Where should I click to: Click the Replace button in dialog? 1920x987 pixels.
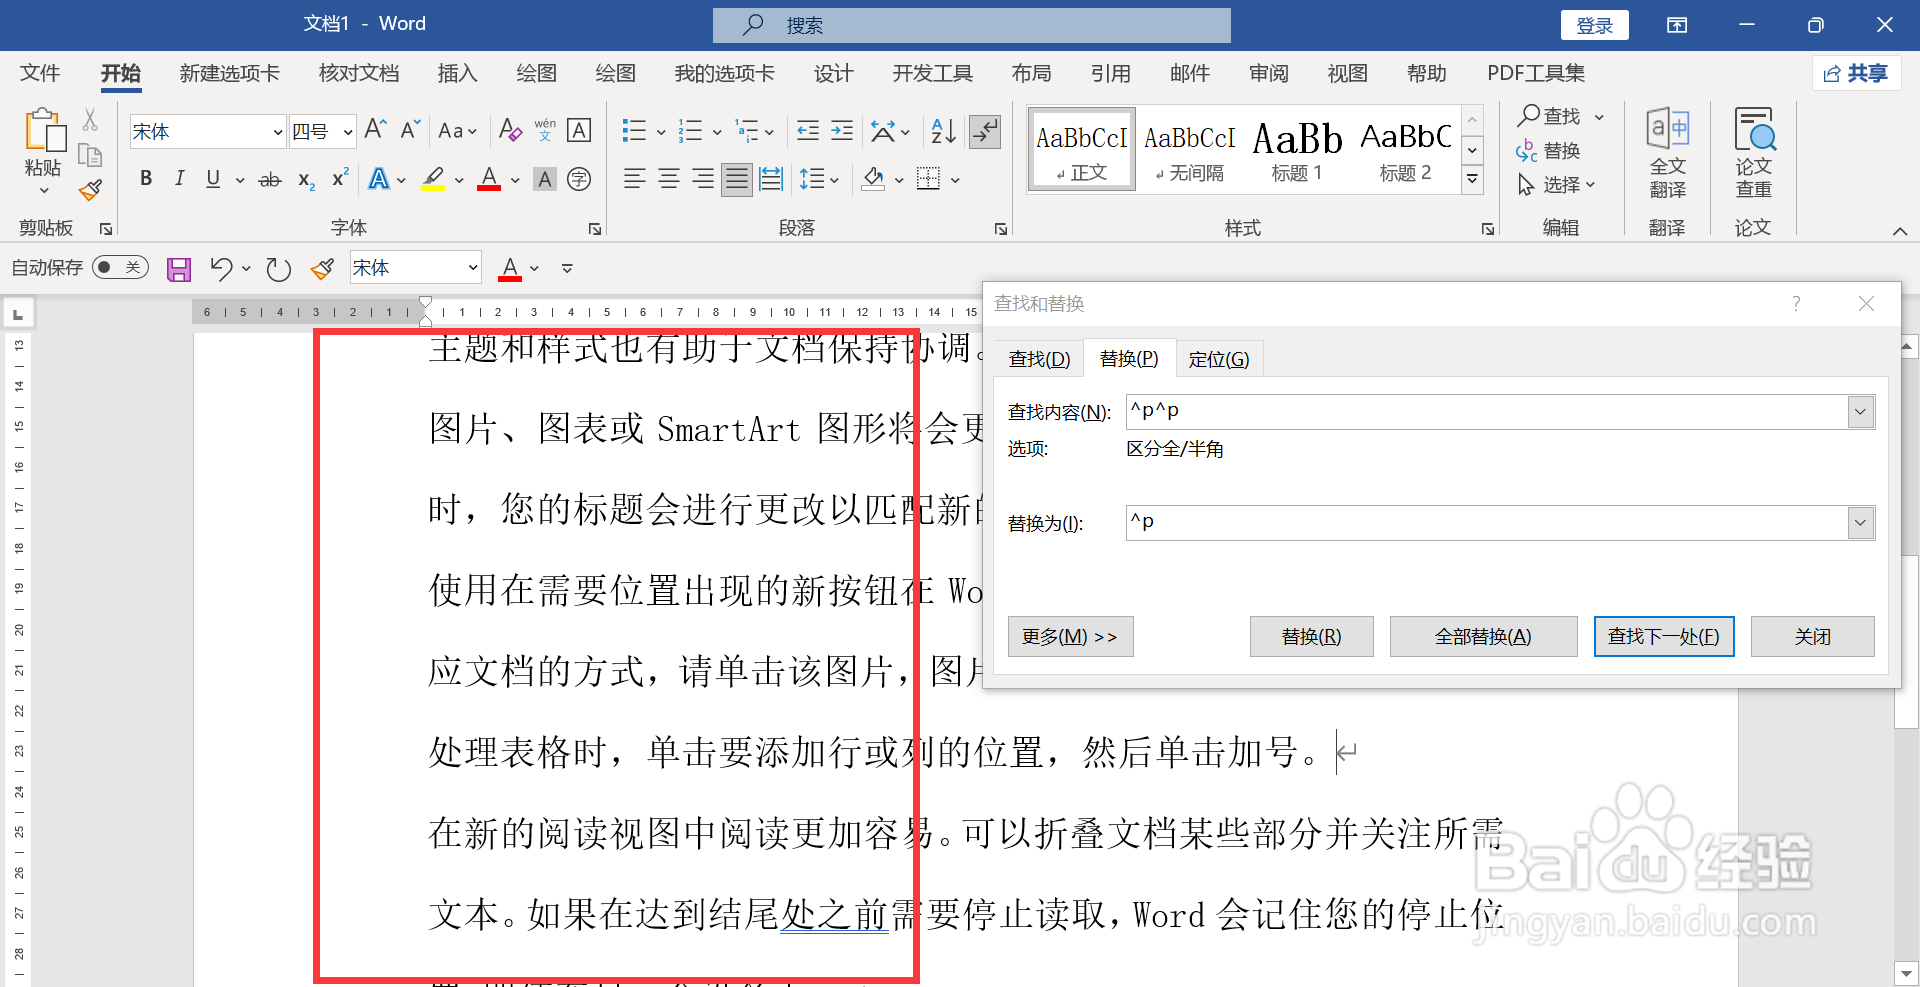(1311, 637)
